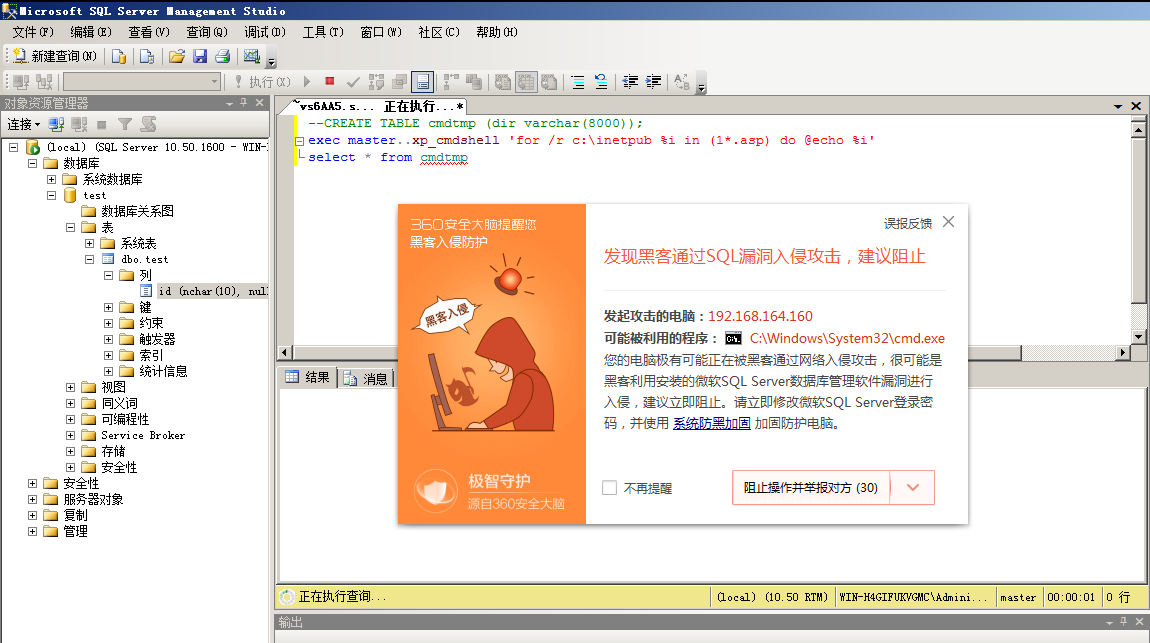Toggle Include Client Statistics
Viewport: 1150px width, 643px height.
[475, 82]
